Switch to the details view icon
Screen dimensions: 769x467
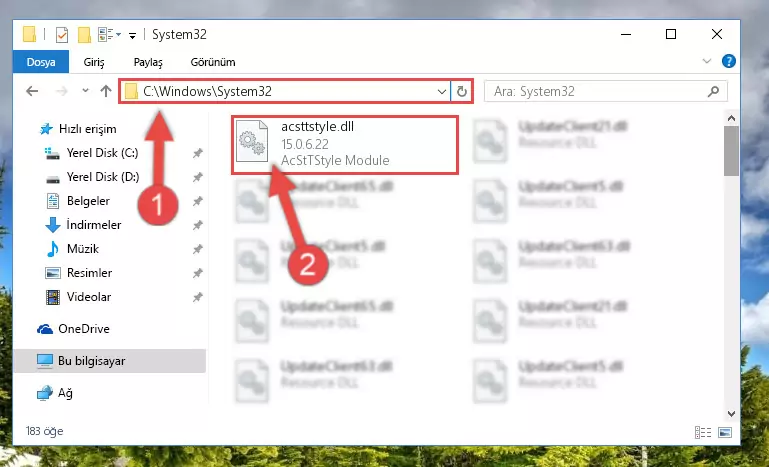pyautogui.click(x=703, y=432)
